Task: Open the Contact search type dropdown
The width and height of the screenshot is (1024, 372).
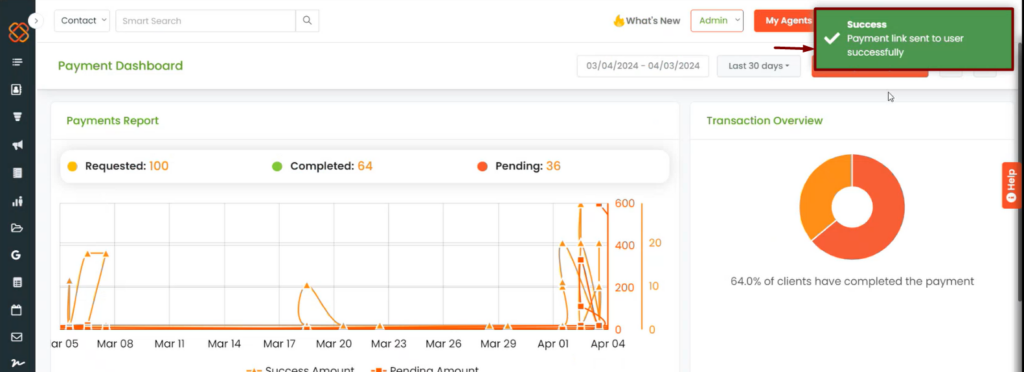Action: (82, 21)
